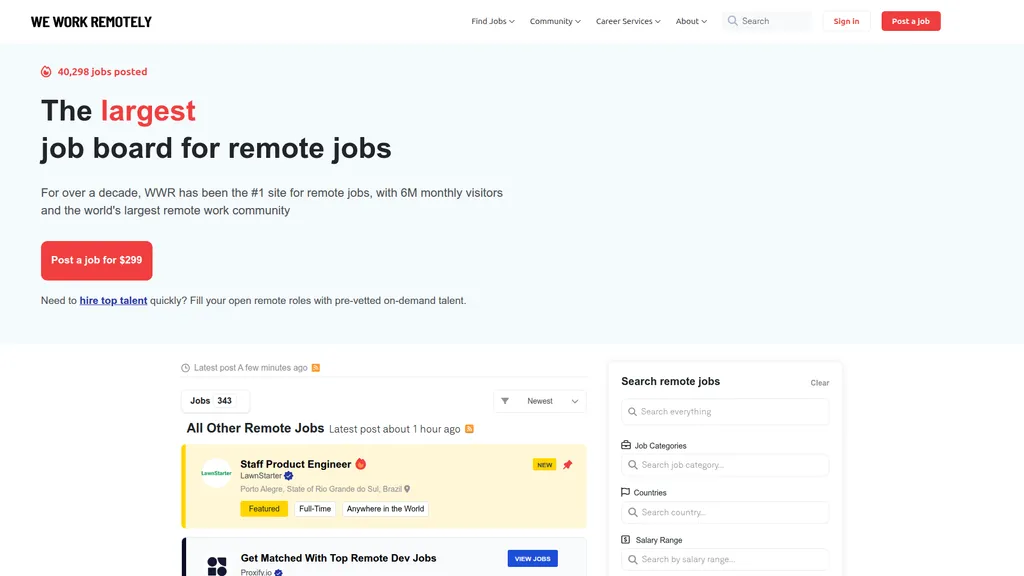Open the Search by salary range field
This screenshot has width=1024, height=576.
[725, 560]
